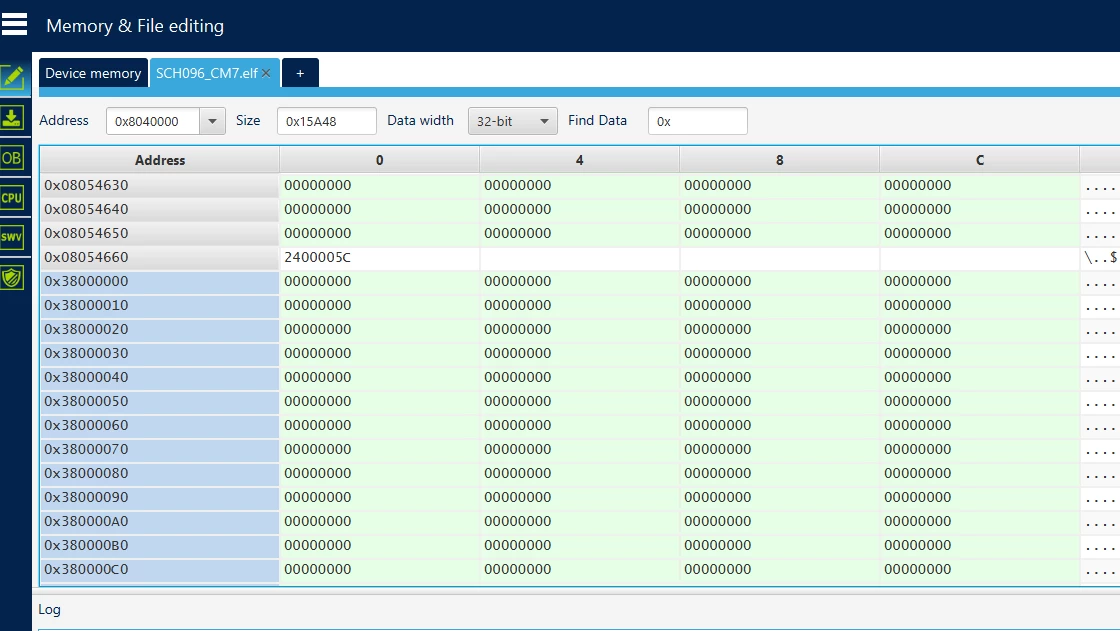
Task: Open the SWV viewer icon
Action: pyautogui.click(x=12, y=237)
